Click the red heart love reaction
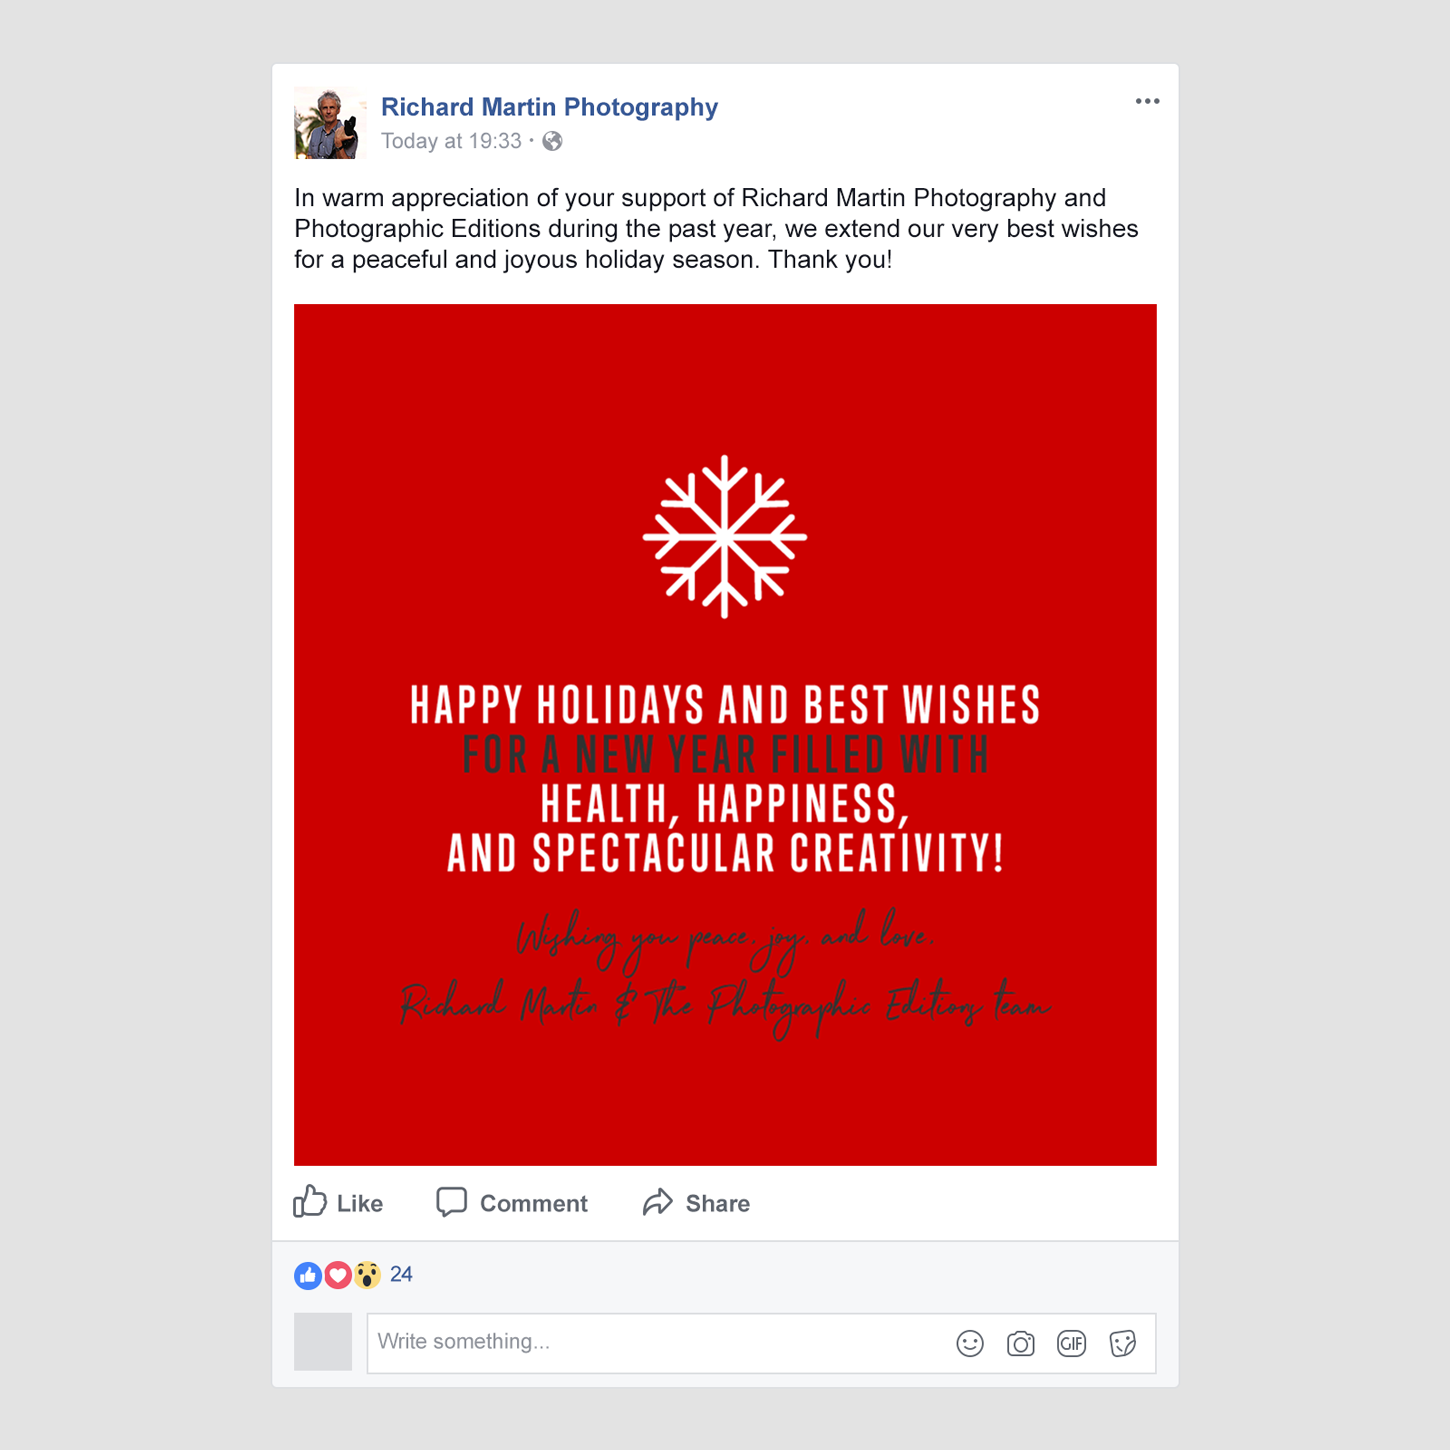 click(x=338, y=1275)
